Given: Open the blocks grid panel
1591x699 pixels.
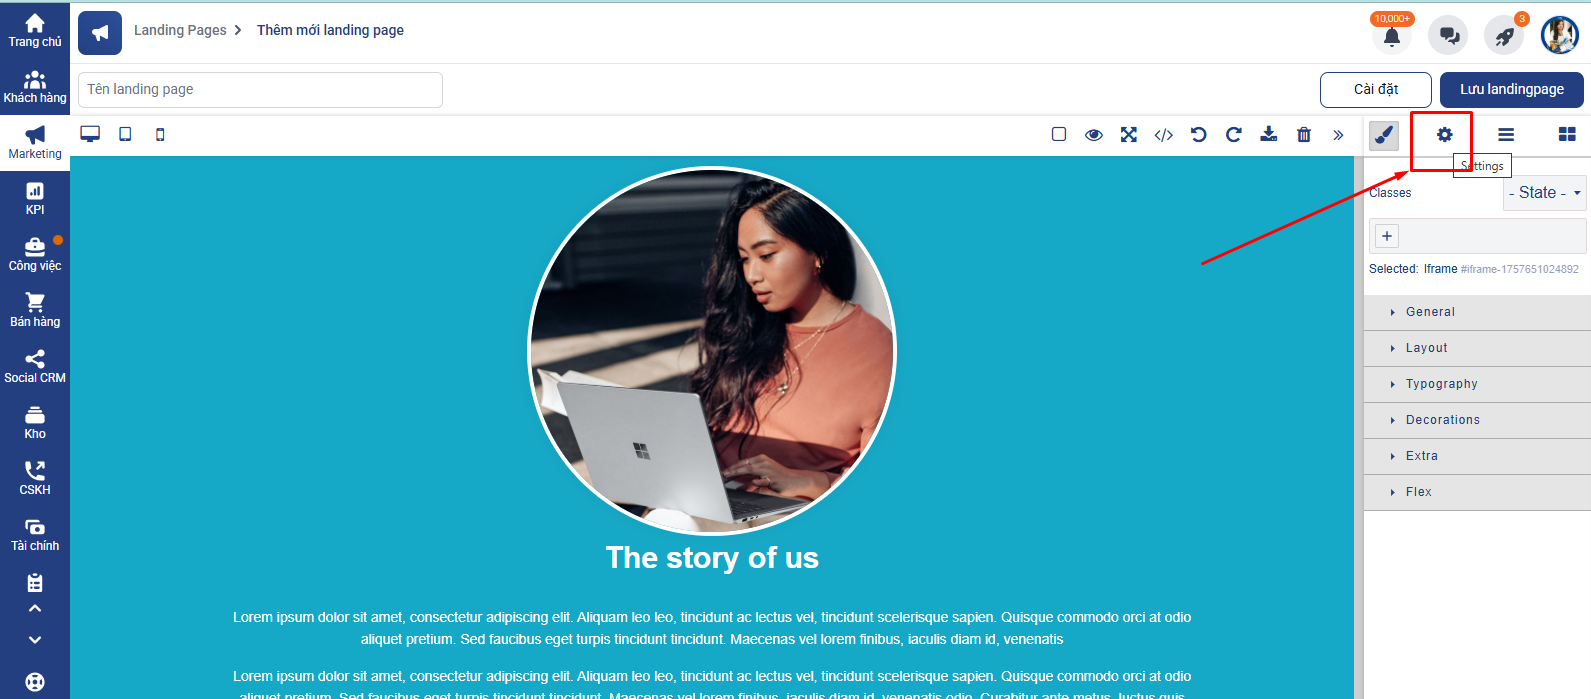Looking at the screenshot, I should coord(1567,135).
